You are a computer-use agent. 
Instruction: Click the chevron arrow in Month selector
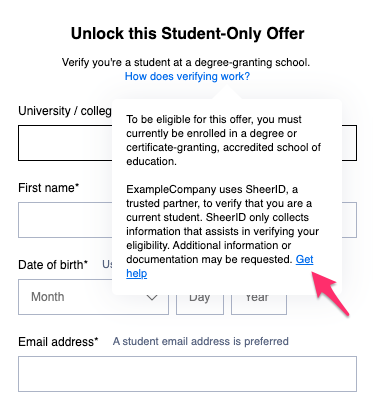(152, 297)
